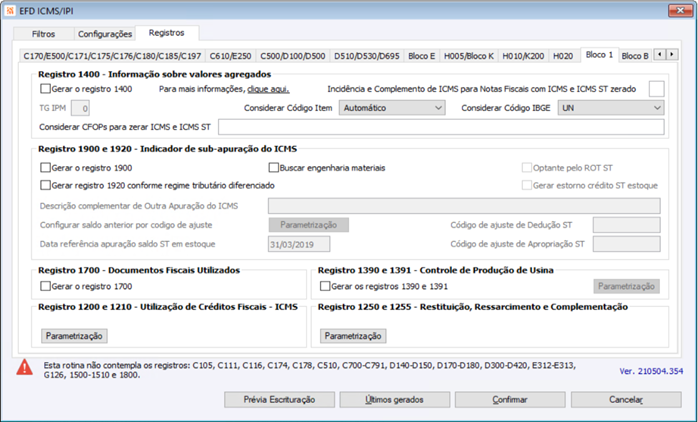
Task: Click the Últimos gerados button
Action: (394, 399)
